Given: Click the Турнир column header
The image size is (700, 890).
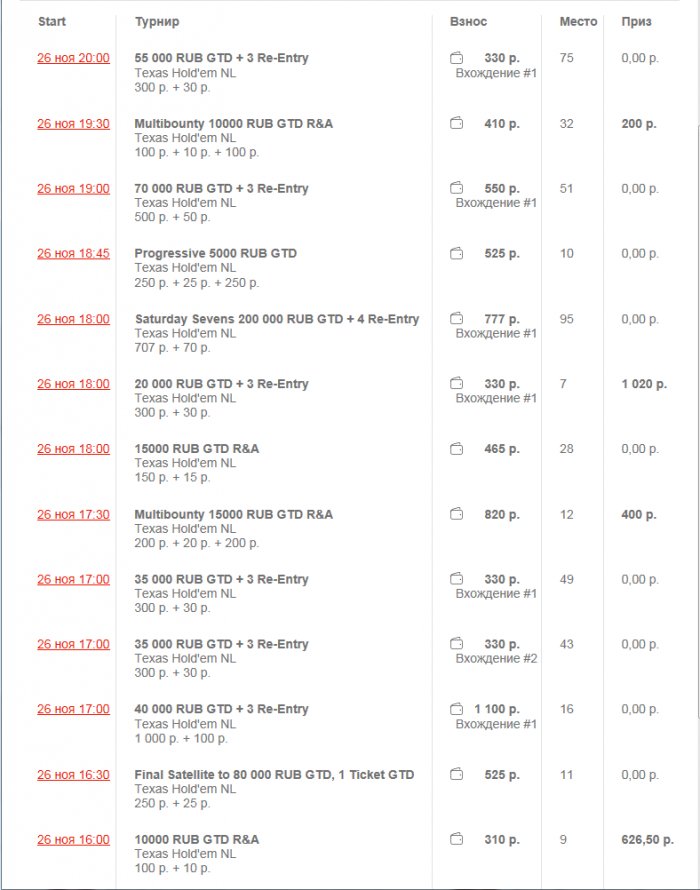Looking at the screenshot, I should click(157, 22).
